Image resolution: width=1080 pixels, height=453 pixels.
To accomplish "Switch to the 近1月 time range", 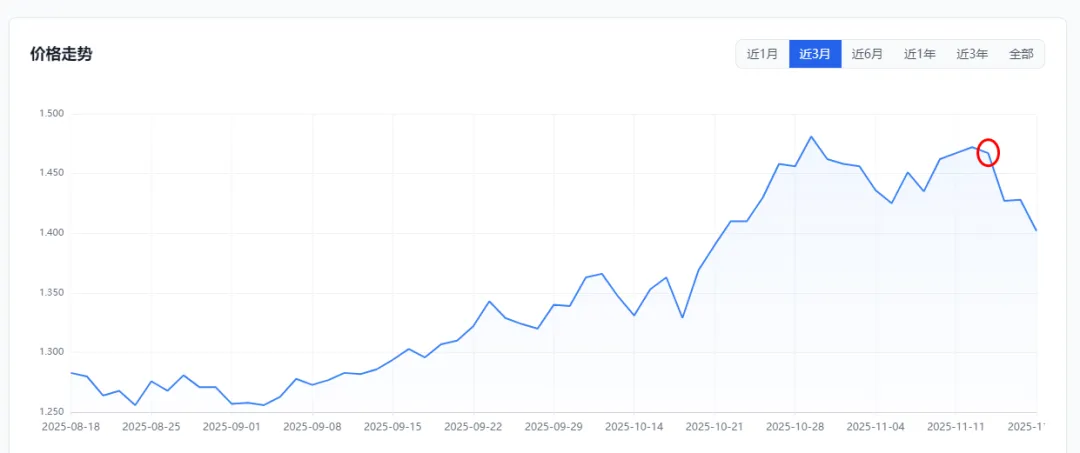I will tap(762, 54).
